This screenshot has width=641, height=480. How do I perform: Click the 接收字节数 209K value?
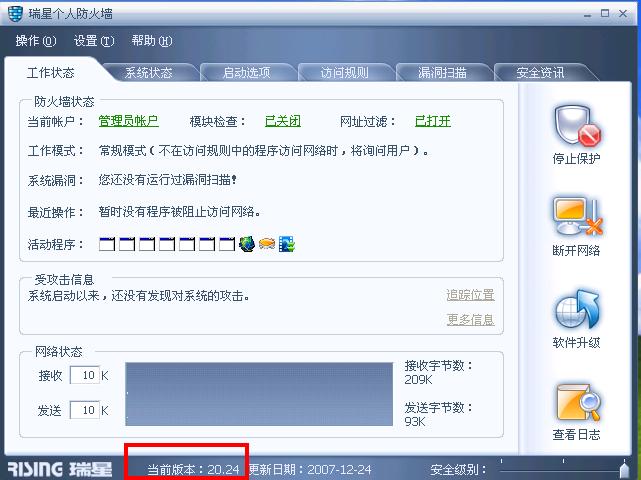419,380
